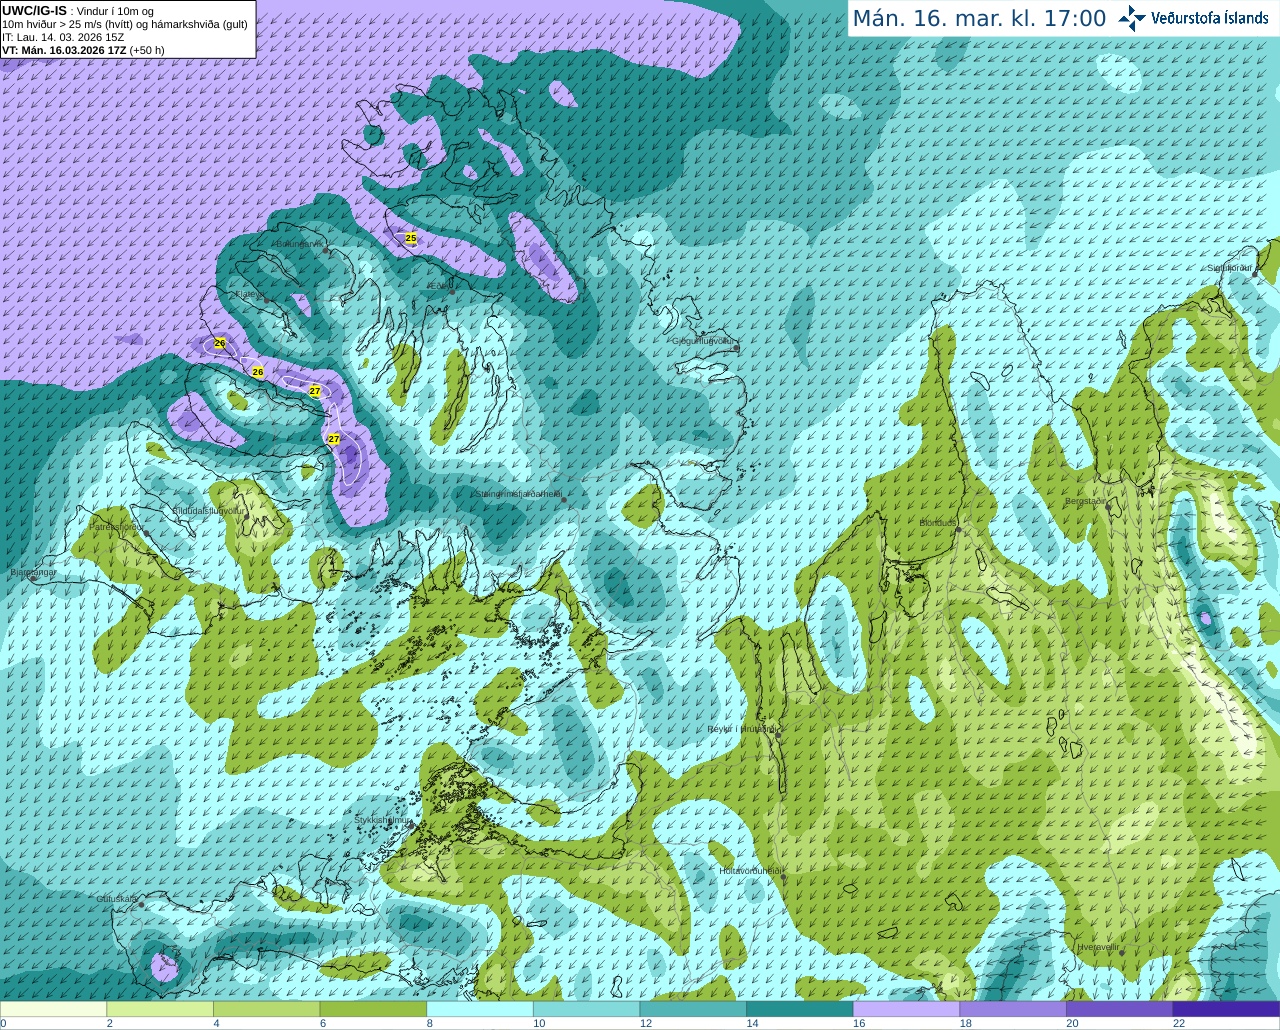
Task: Click the Bolungarvík station label
Action: pos(298,243)
